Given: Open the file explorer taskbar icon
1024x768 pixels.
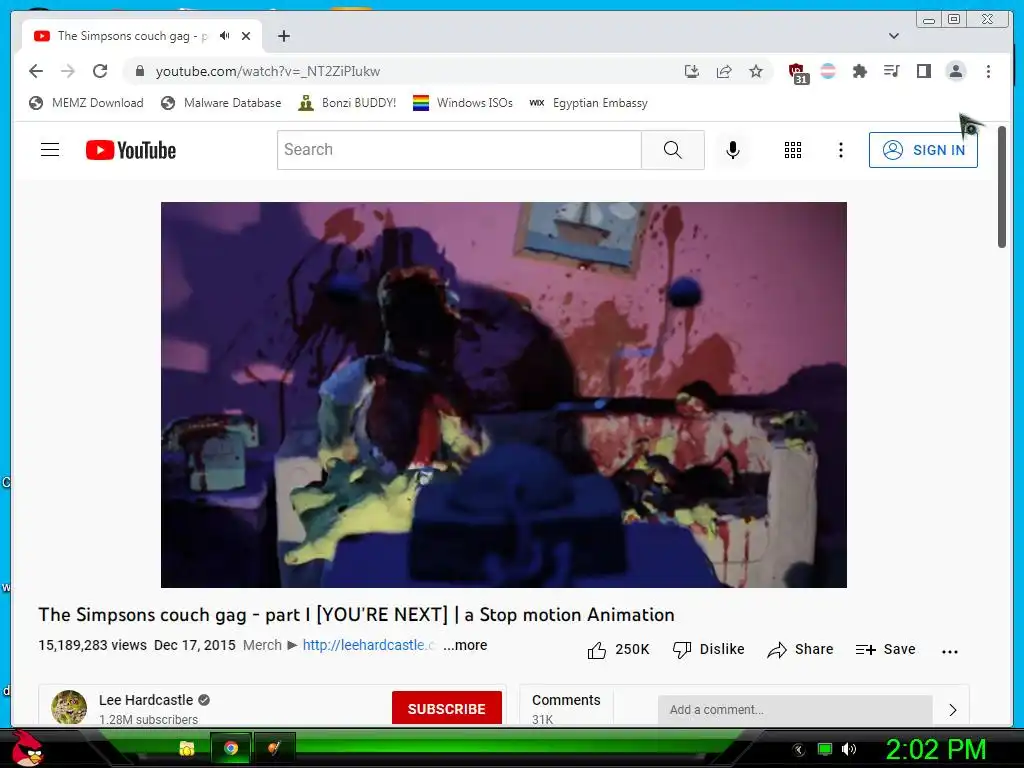Looking at the screenshot, I should [x=187, y=748].
